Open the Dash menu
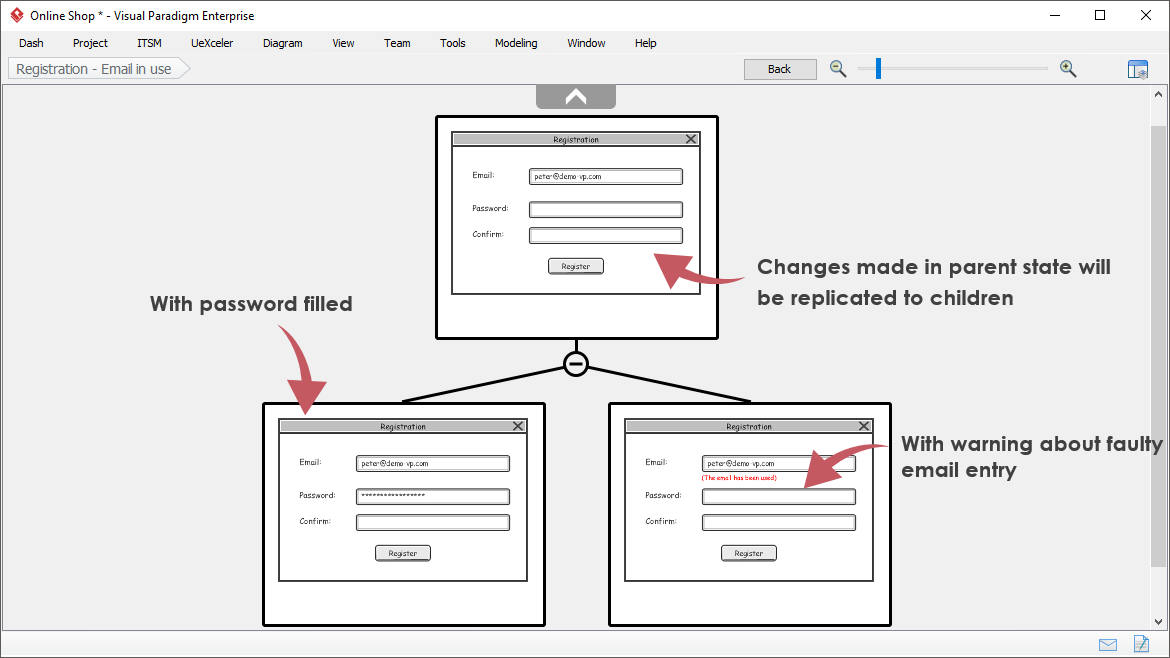 tap(31, 43)
